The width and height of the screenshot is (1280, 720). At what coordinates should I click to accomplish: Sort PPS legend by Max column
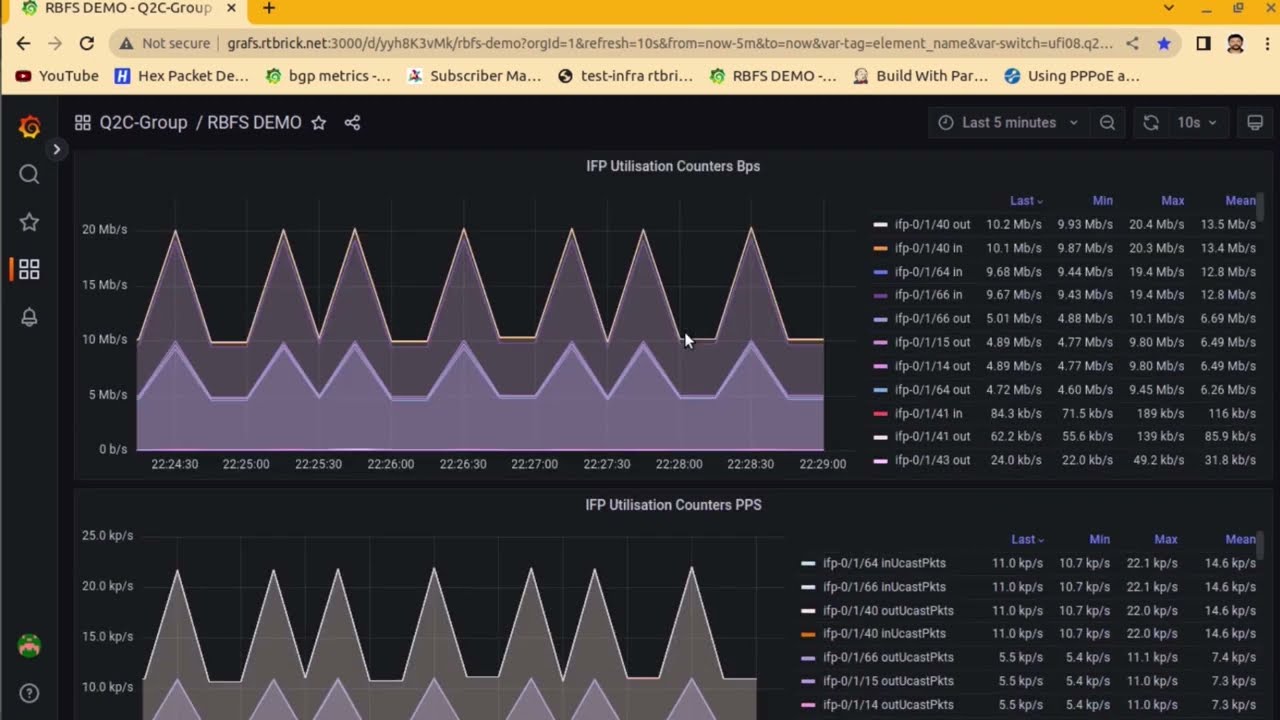tap(1166, 540)
